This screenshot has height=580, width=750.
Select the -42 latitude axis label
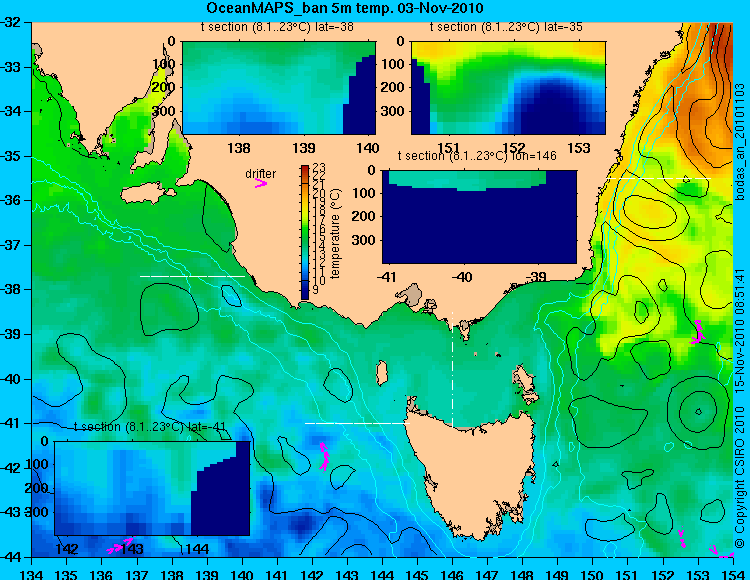point(10,468)
